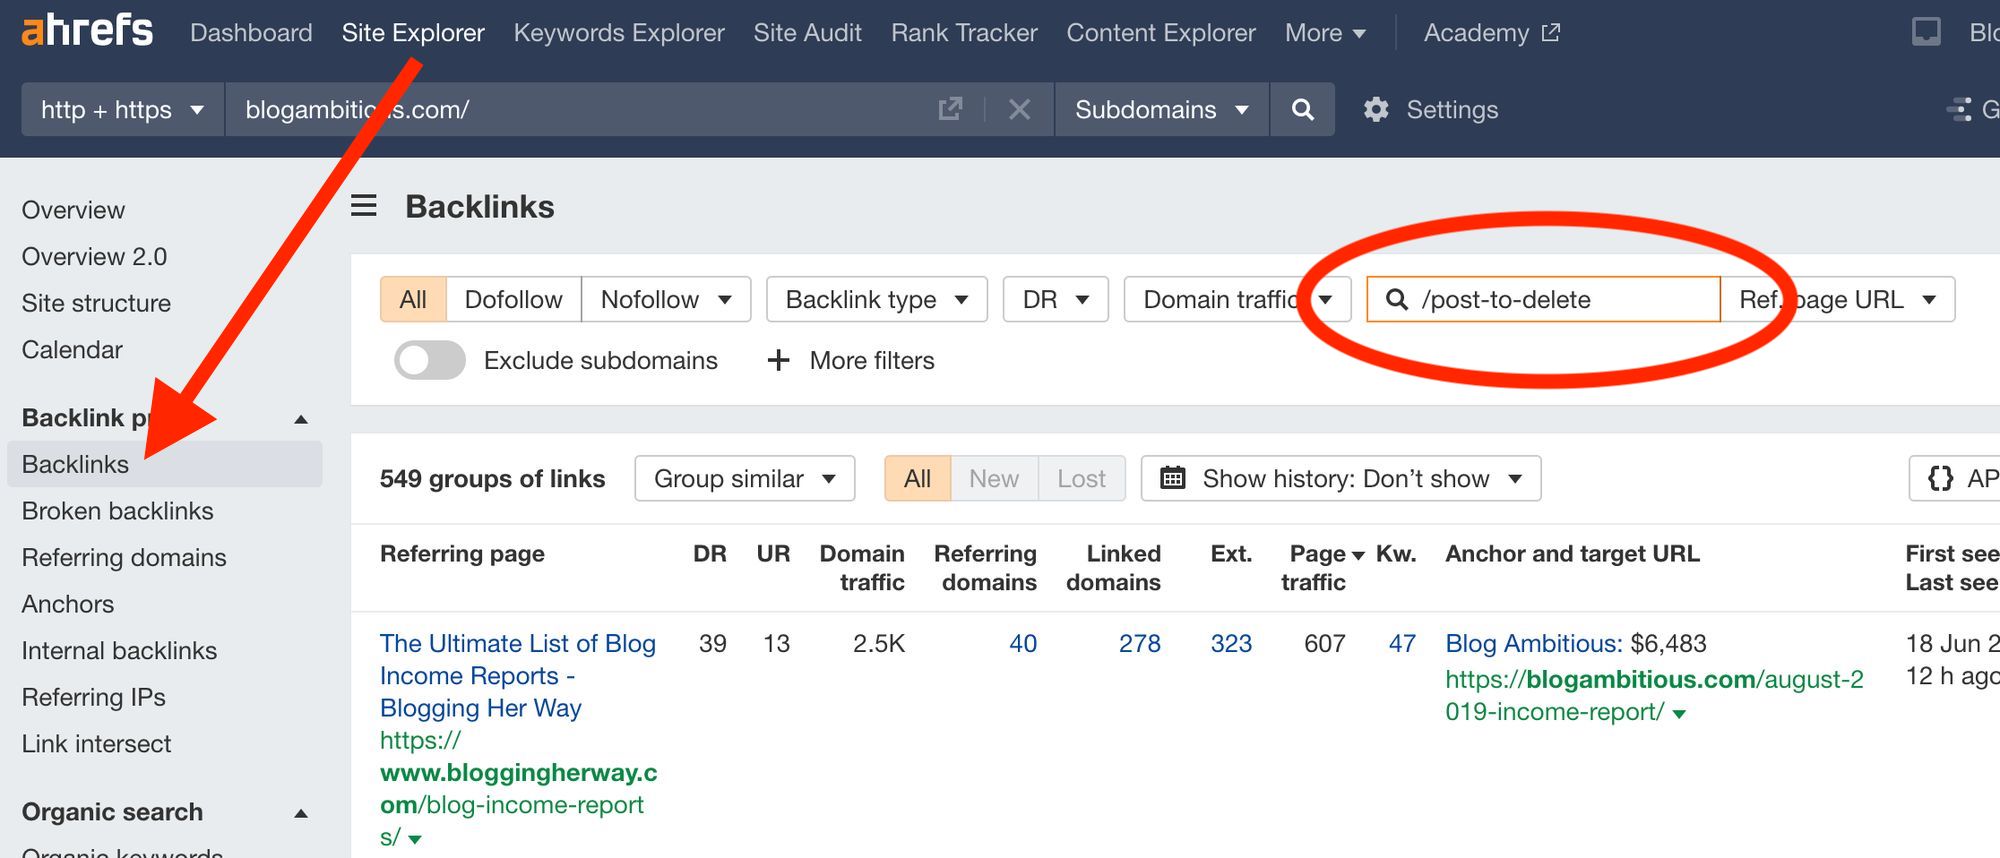The width and height of the screenshot is (2000, 858).
Task: Expand bloggingherway.com URL dropdown arrow
Action: coord(415,839)
